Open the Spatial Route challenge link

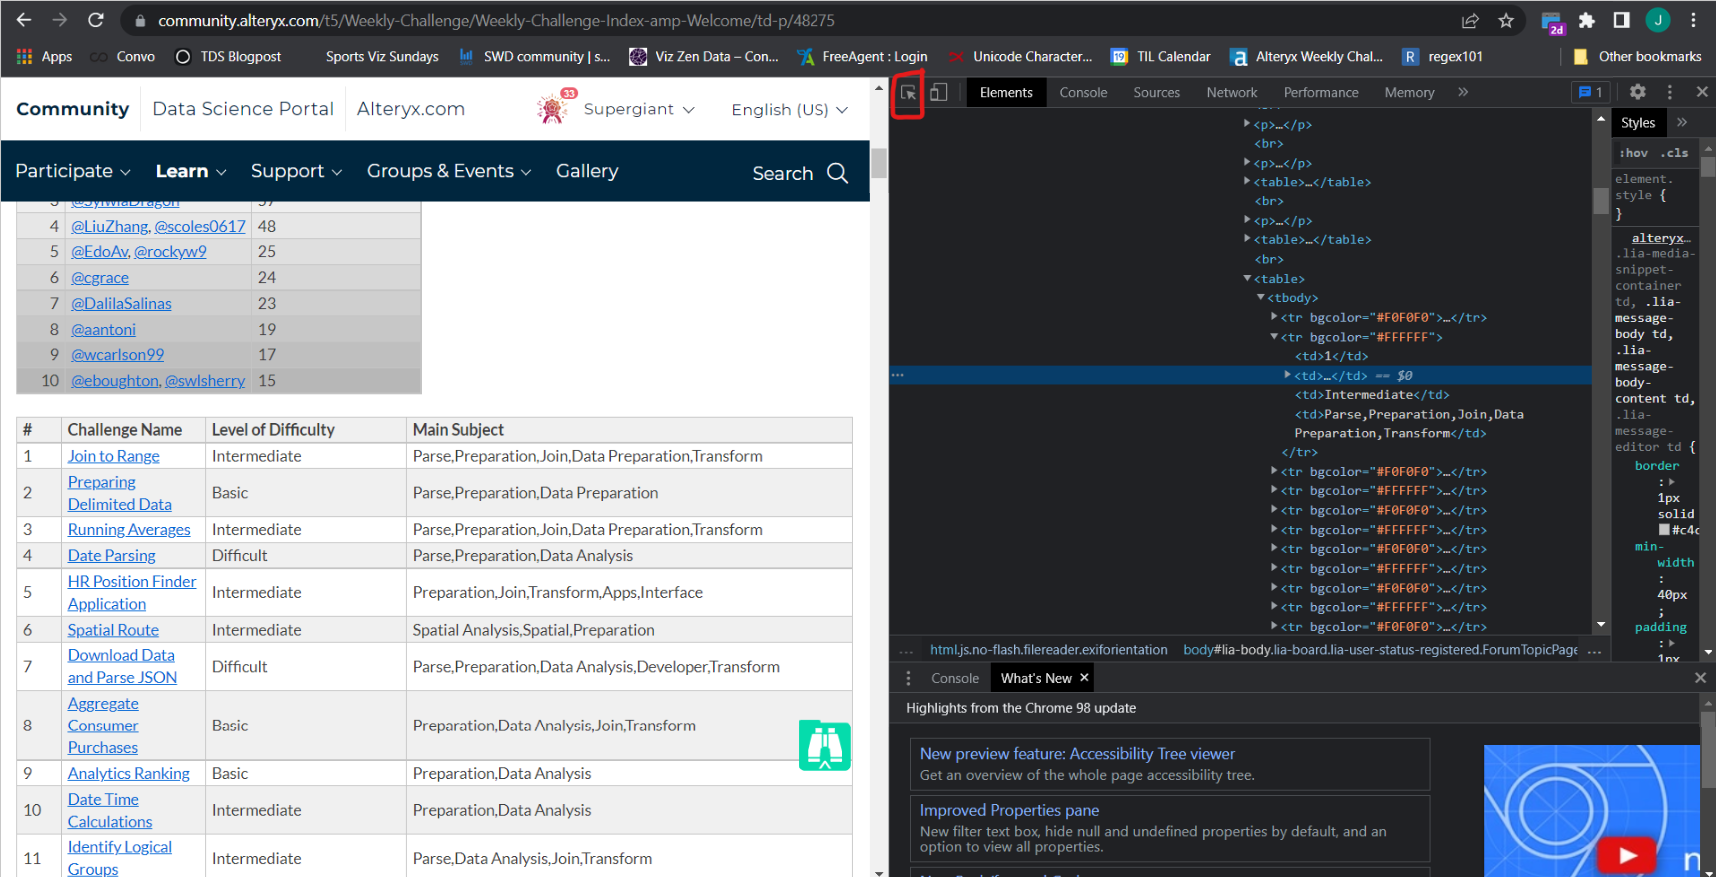(x=113, y=630)
